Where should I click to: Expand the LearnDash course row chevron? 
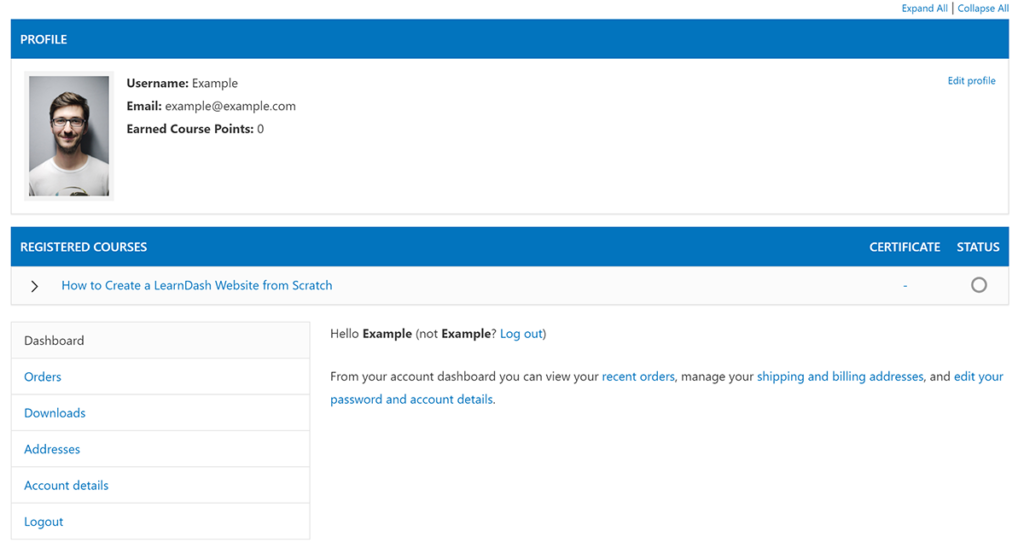pyautogui.click(x=35, y=286)
